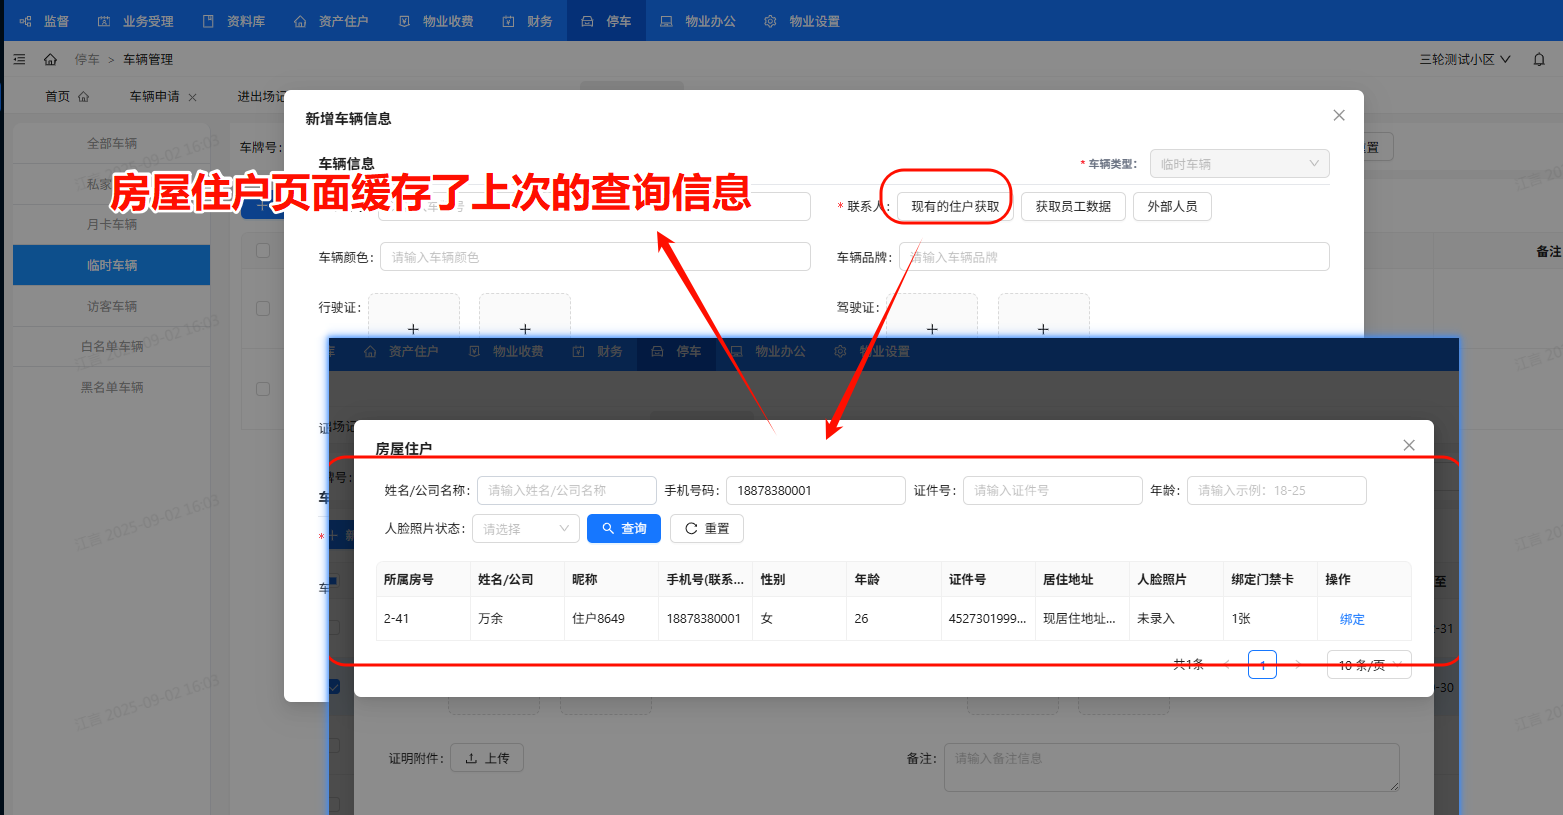Close the 新增车辆信息 dialog
Viewport: 1563px width, 815px height.
[1338, 116]
